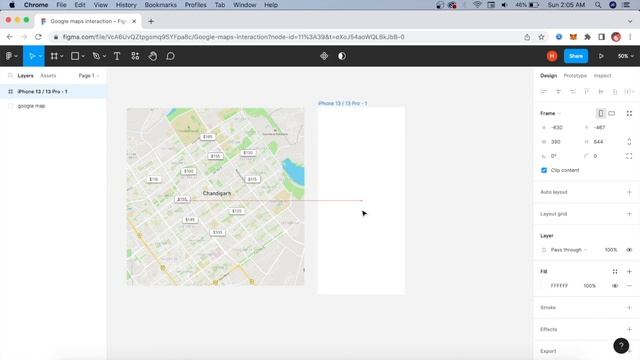Open Pass through blend mode dropdown
The image size is (640, 360).
tap(569, 250)
